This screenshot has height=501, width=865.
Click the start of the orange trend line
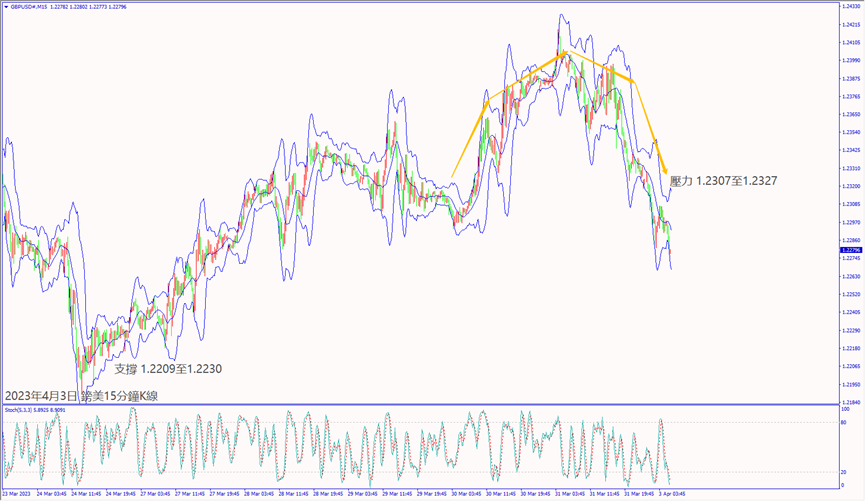point(452,177)
